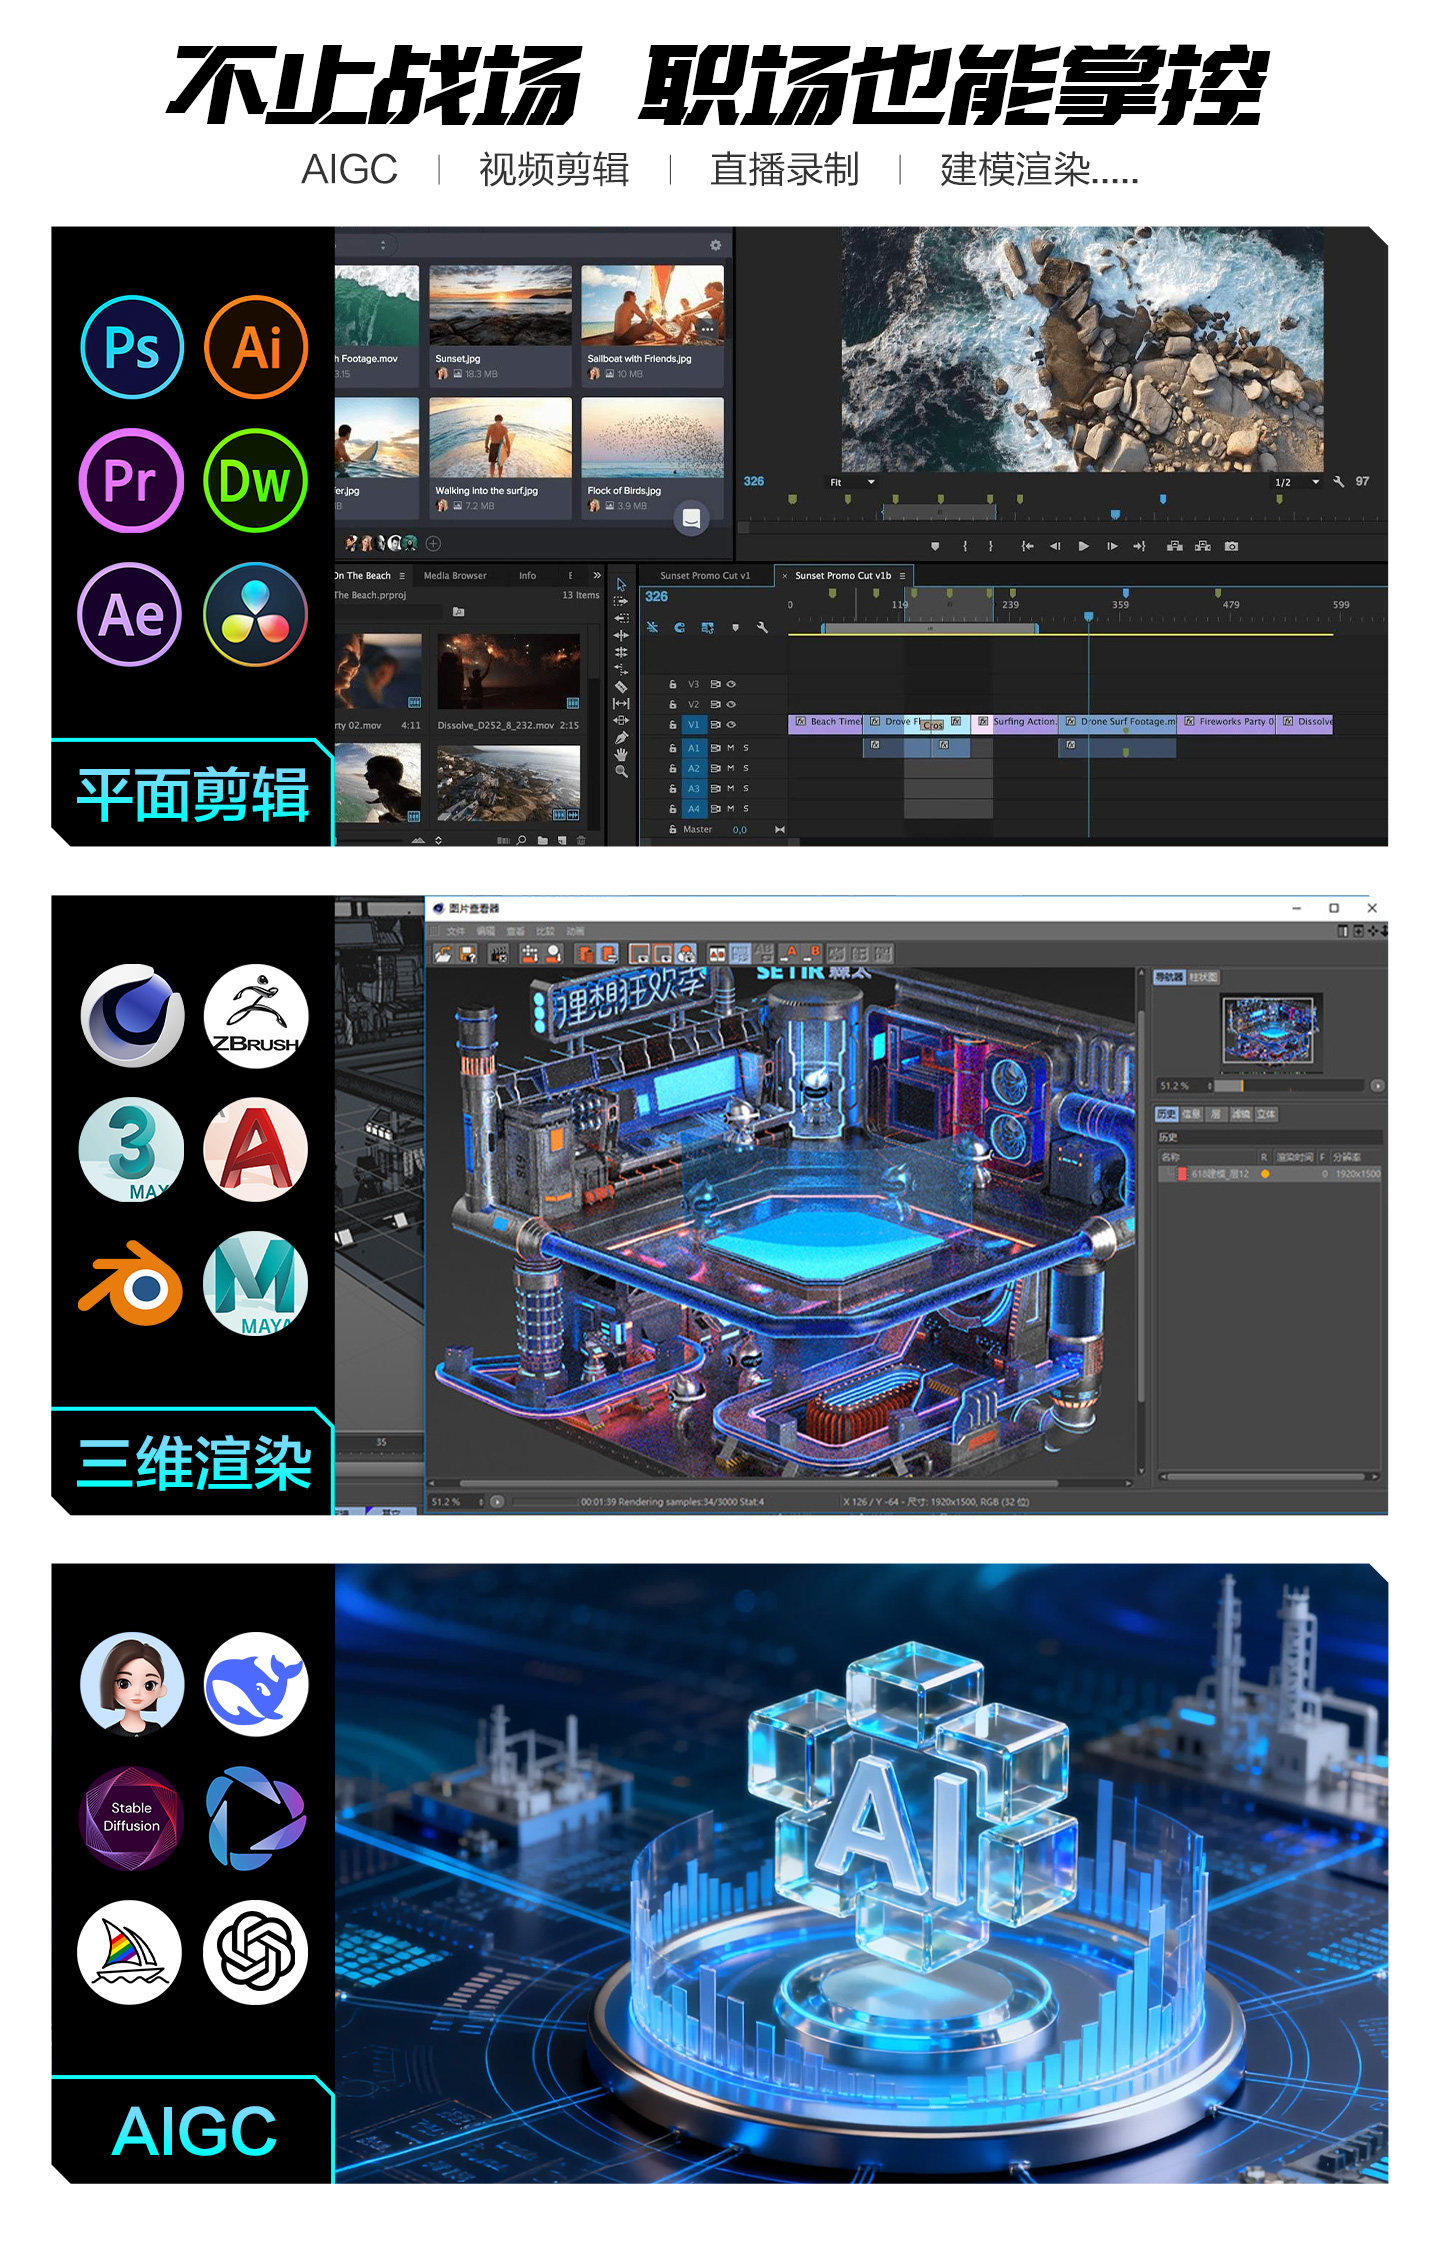Screen dimensions: 1440x2266
Task: Click the Midjourney sailboat icon
Action: point(130,1952)
